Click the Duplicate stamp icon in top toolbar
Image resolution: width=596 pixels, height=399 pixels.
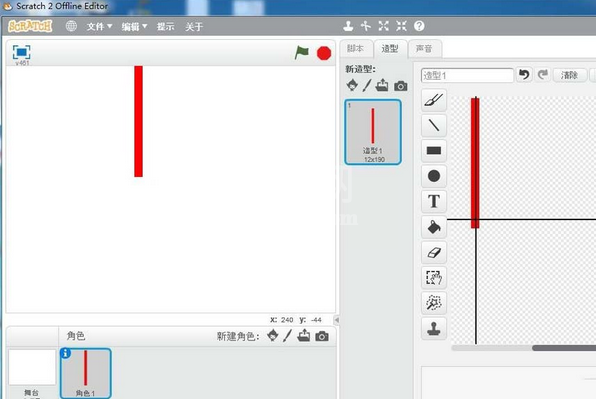point(348,26)
